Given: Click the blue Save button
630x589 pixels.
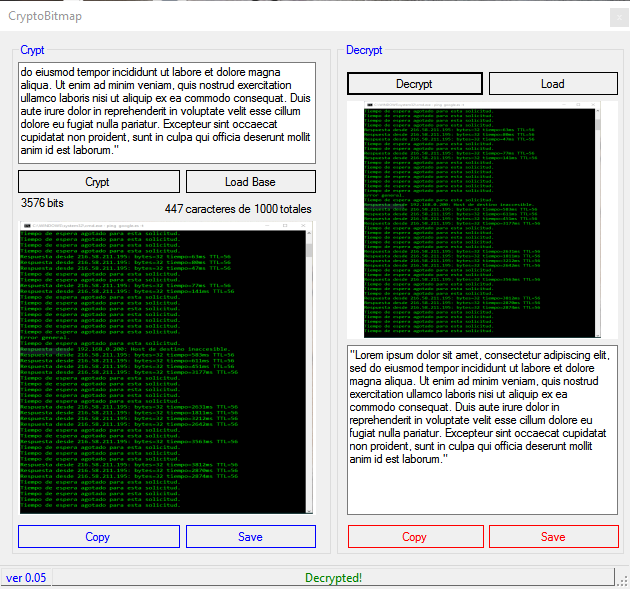Looking at the screenshot, I should pos(251,536).
